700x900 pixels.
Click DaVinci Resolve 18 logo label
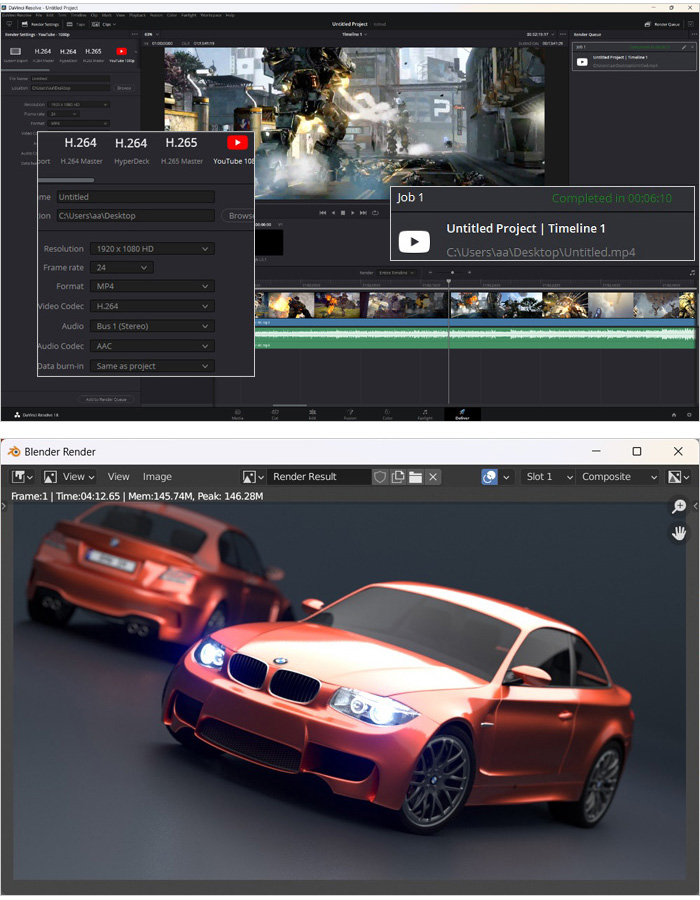[36, 414]
